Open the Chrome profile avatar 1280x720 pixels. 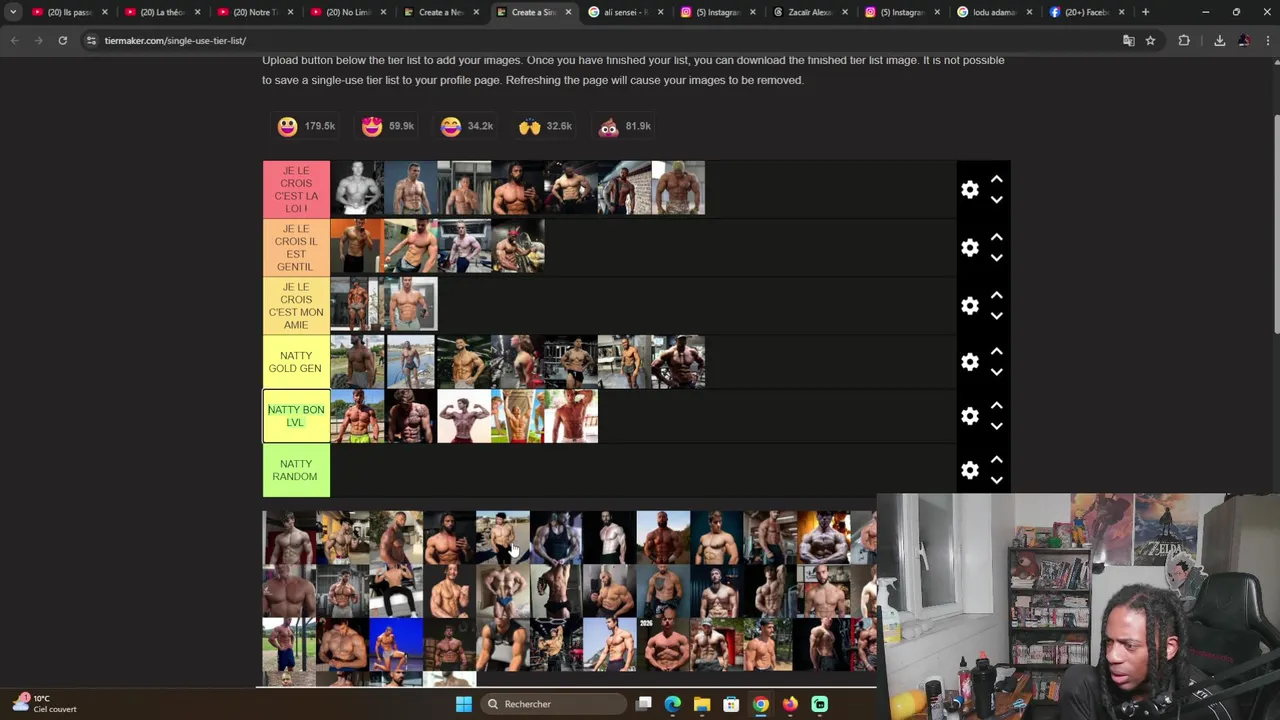point(1244,40)
